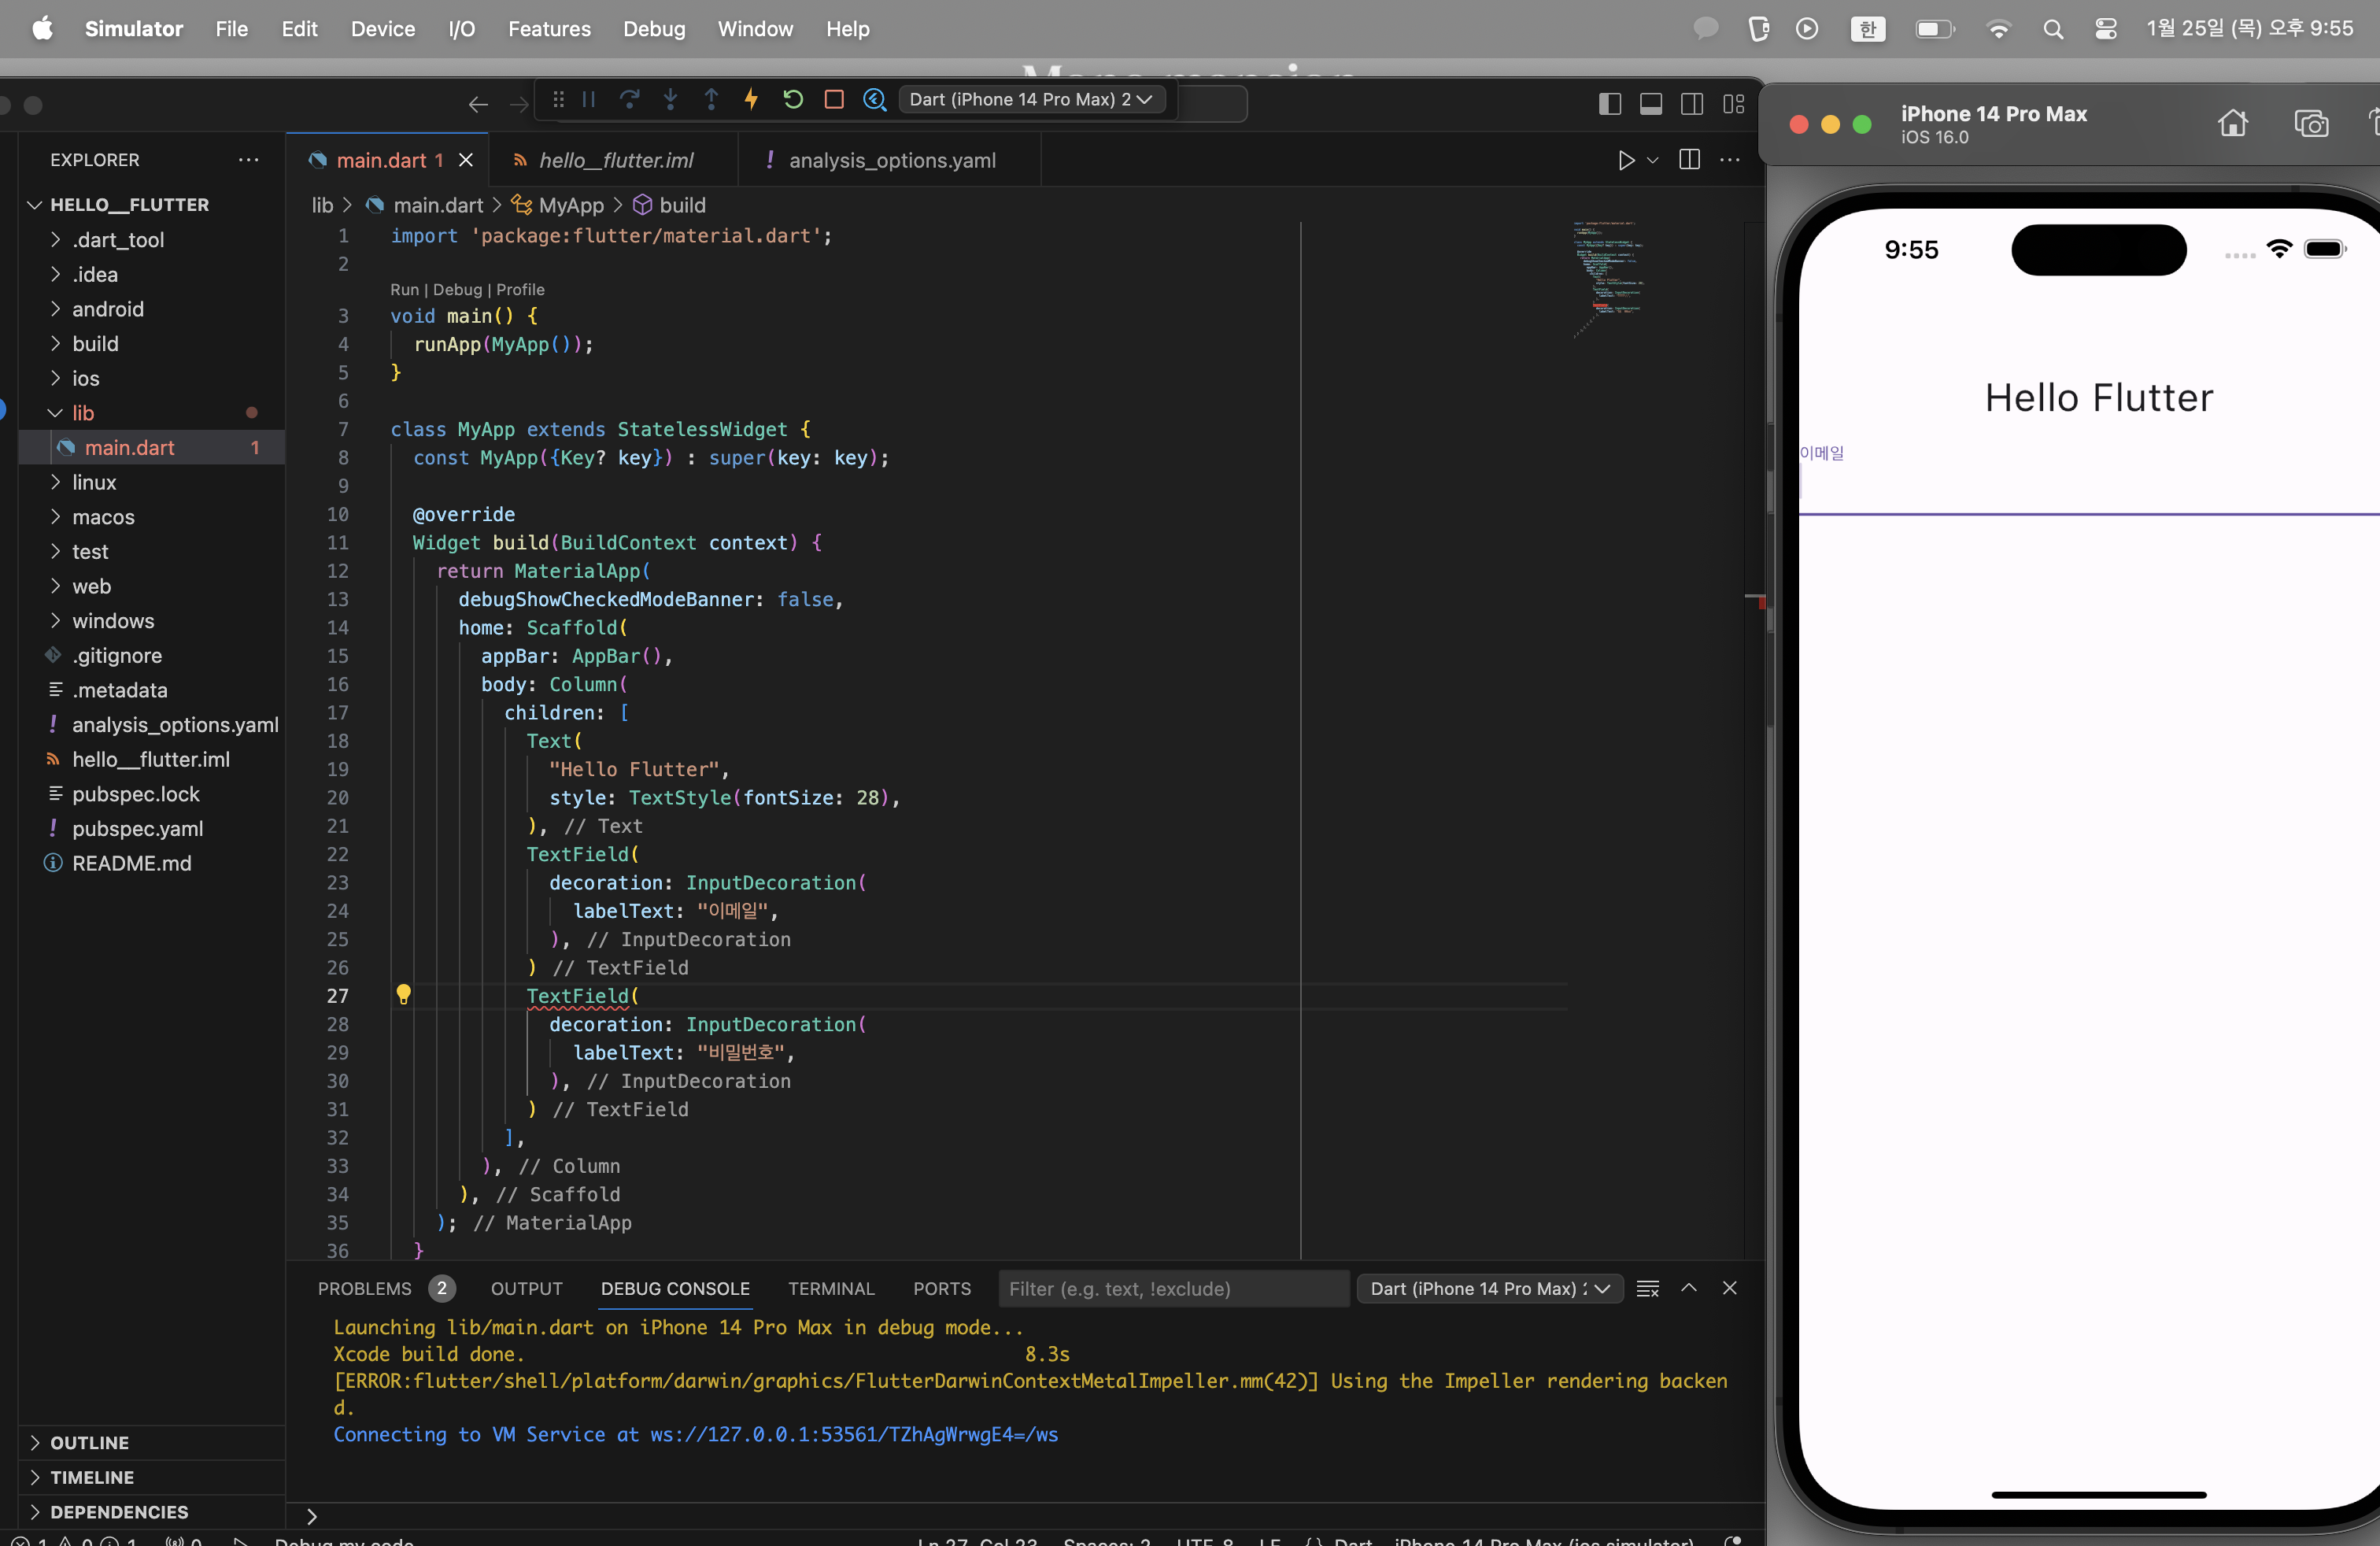The height and width of the screenshot is (1546, 2380).
Task: Expand the android folder
Action: tap(108, 309)
